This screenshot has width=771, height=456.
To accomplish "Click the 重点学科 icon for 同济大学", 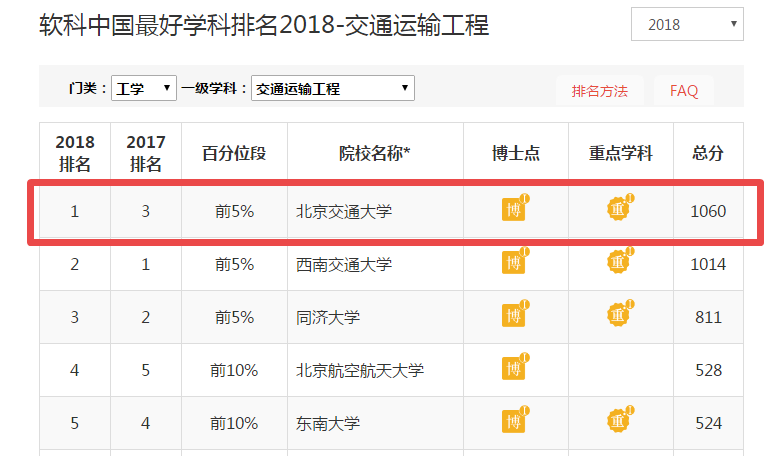I will [620, 313].
